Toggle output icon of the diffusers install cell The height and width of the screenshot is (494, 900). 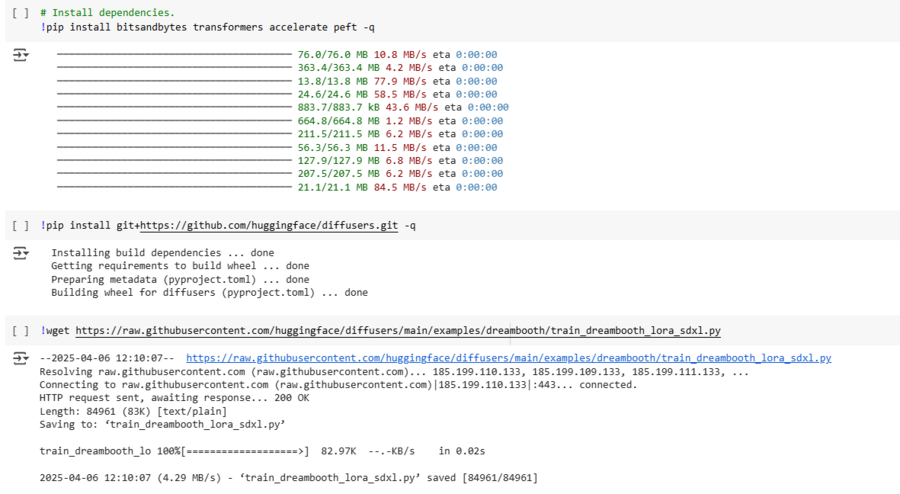[20, 254]
